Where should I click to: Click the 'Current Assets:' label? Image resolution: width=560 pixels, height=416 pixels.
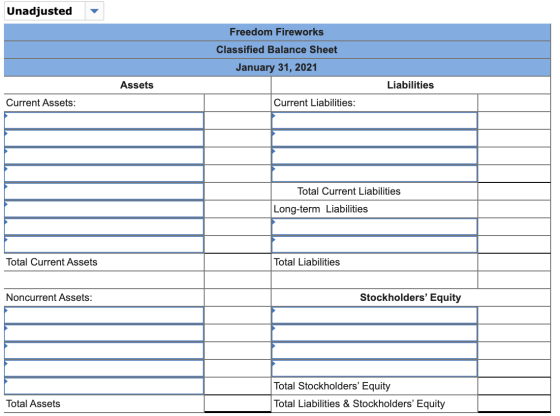tap(41, 103)
